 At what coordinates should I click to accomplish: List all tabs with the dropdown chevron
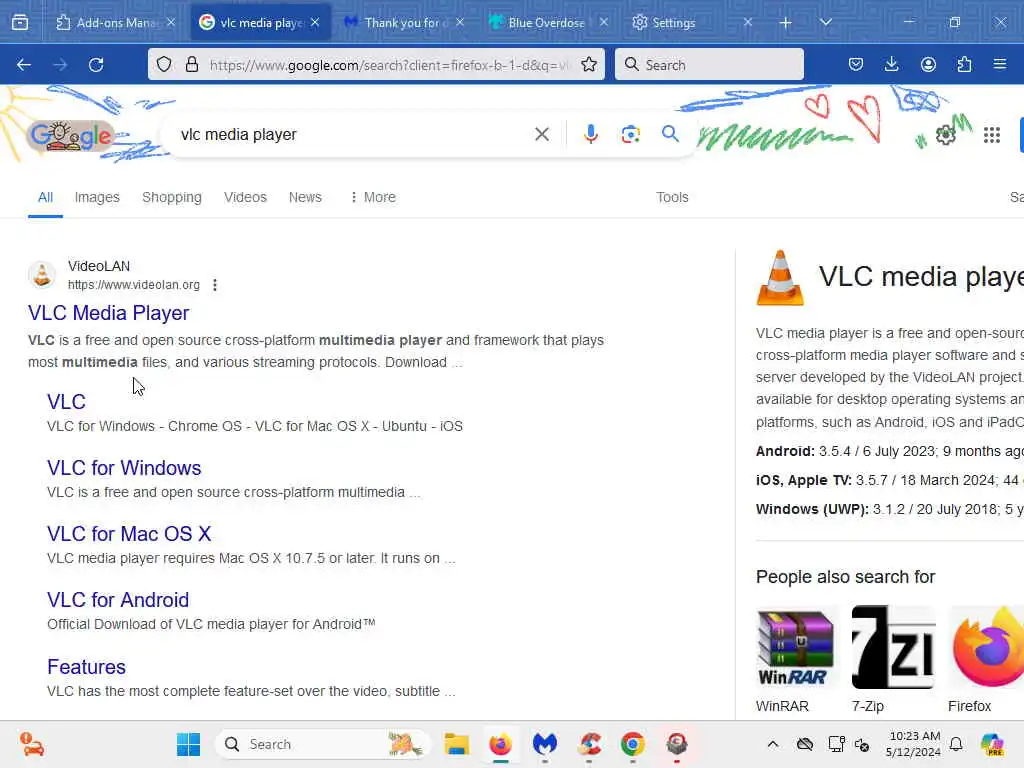point(825,23)
